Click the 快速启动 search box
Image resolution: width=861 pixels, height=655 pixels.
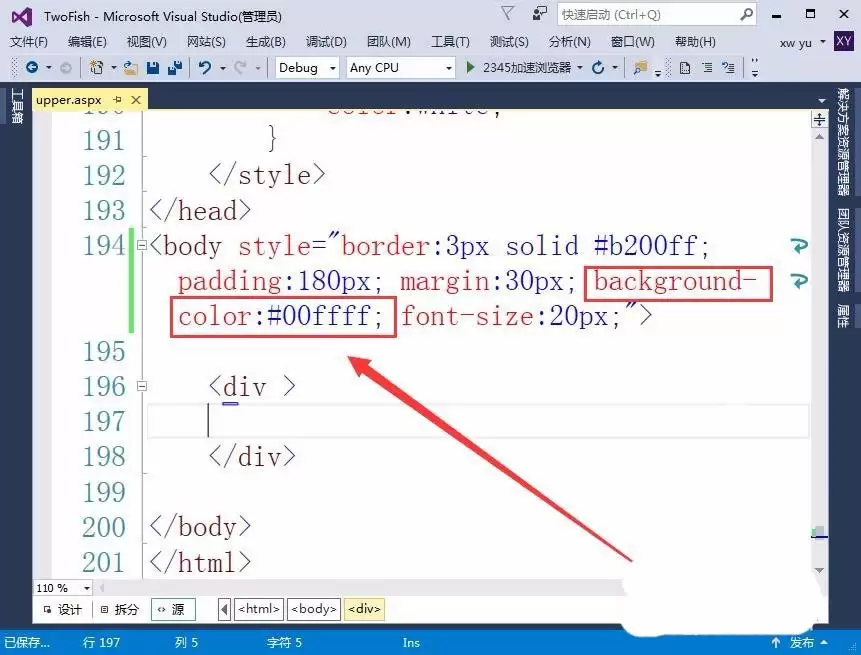[640, 13]
